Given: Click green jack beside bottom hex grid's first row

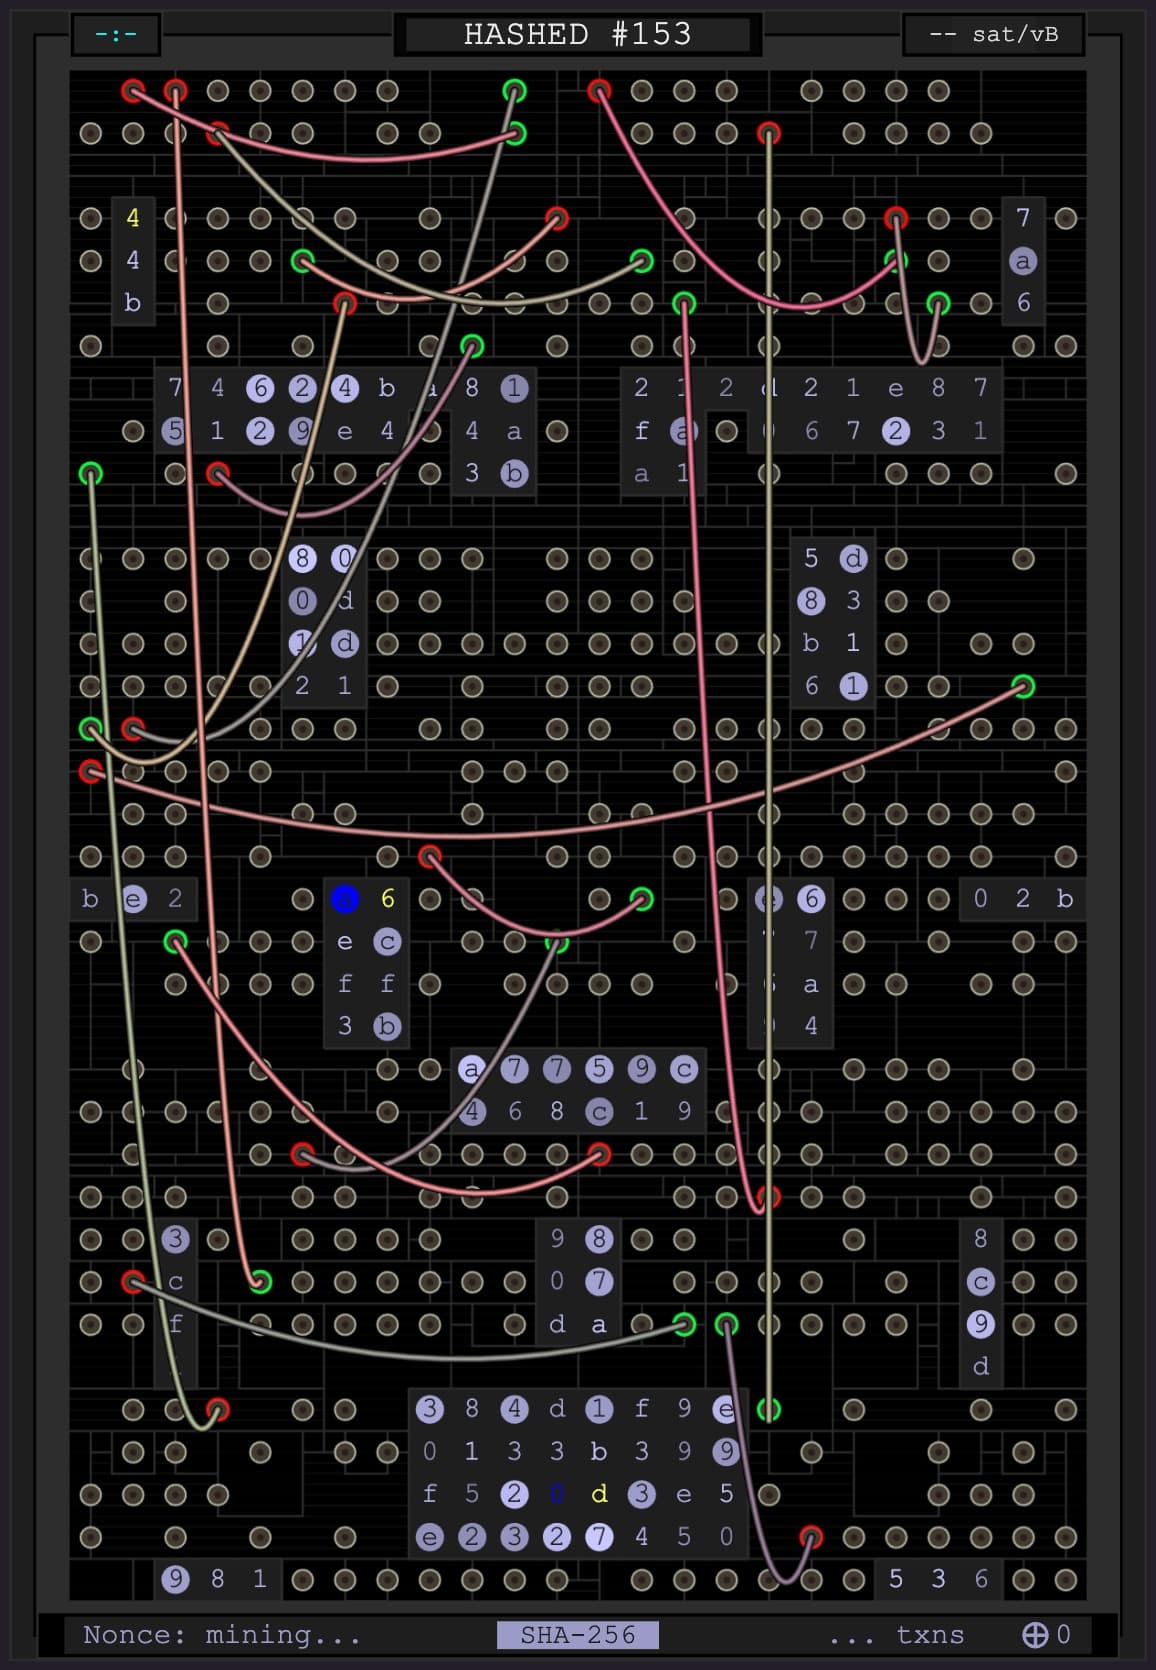Looking at the screenshot, I should coord(768,1409).
